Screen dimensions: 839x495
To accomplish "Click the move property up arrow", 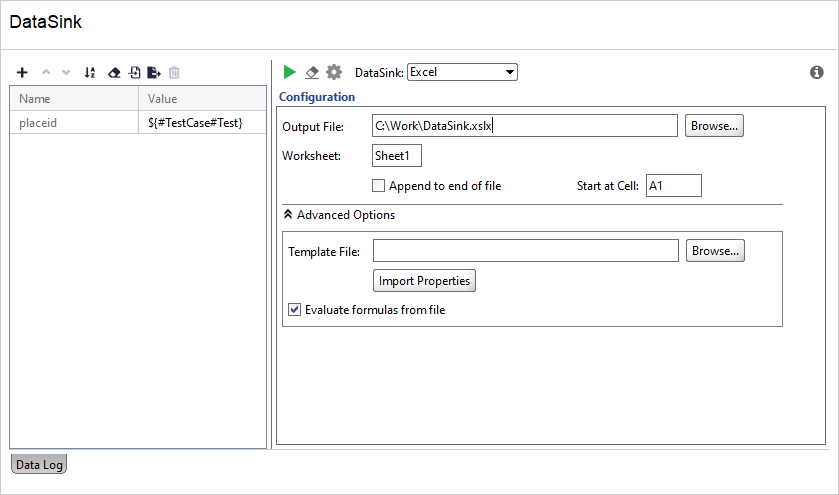I will [46, 72].
